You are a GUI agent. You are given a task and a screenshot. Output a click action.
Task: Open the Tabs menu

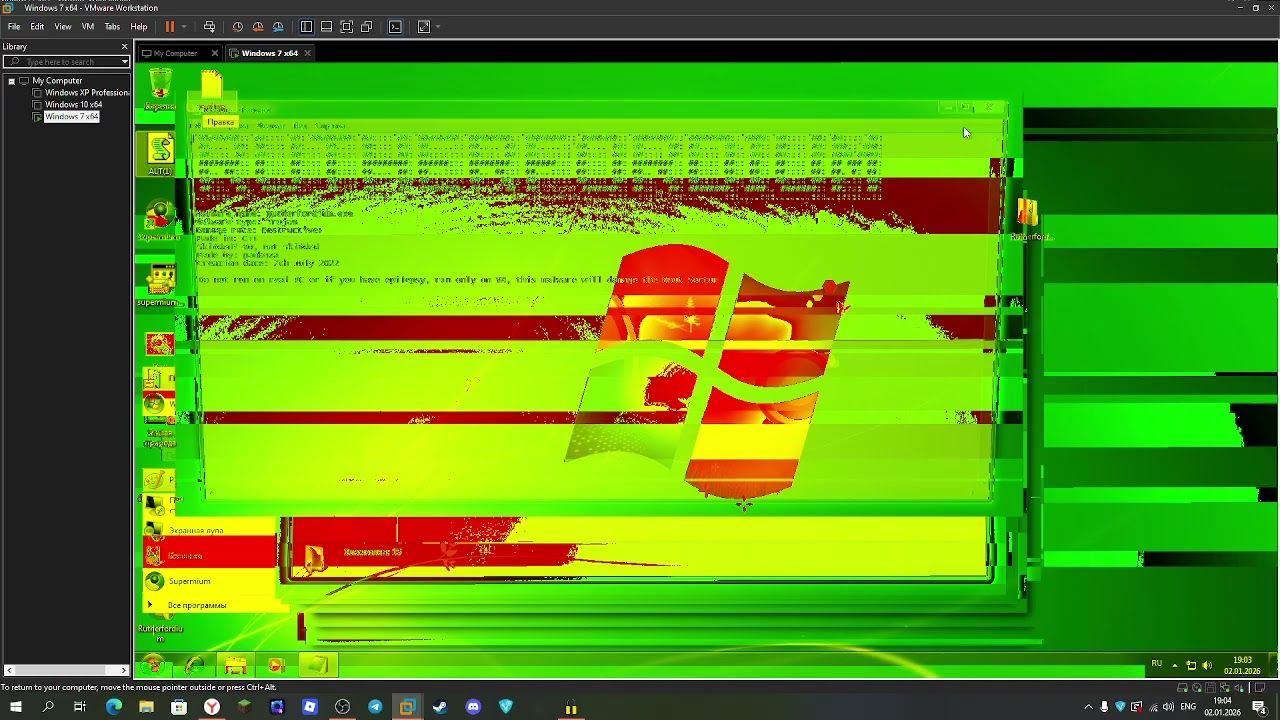pyautogui.click(x=113, y=27)
